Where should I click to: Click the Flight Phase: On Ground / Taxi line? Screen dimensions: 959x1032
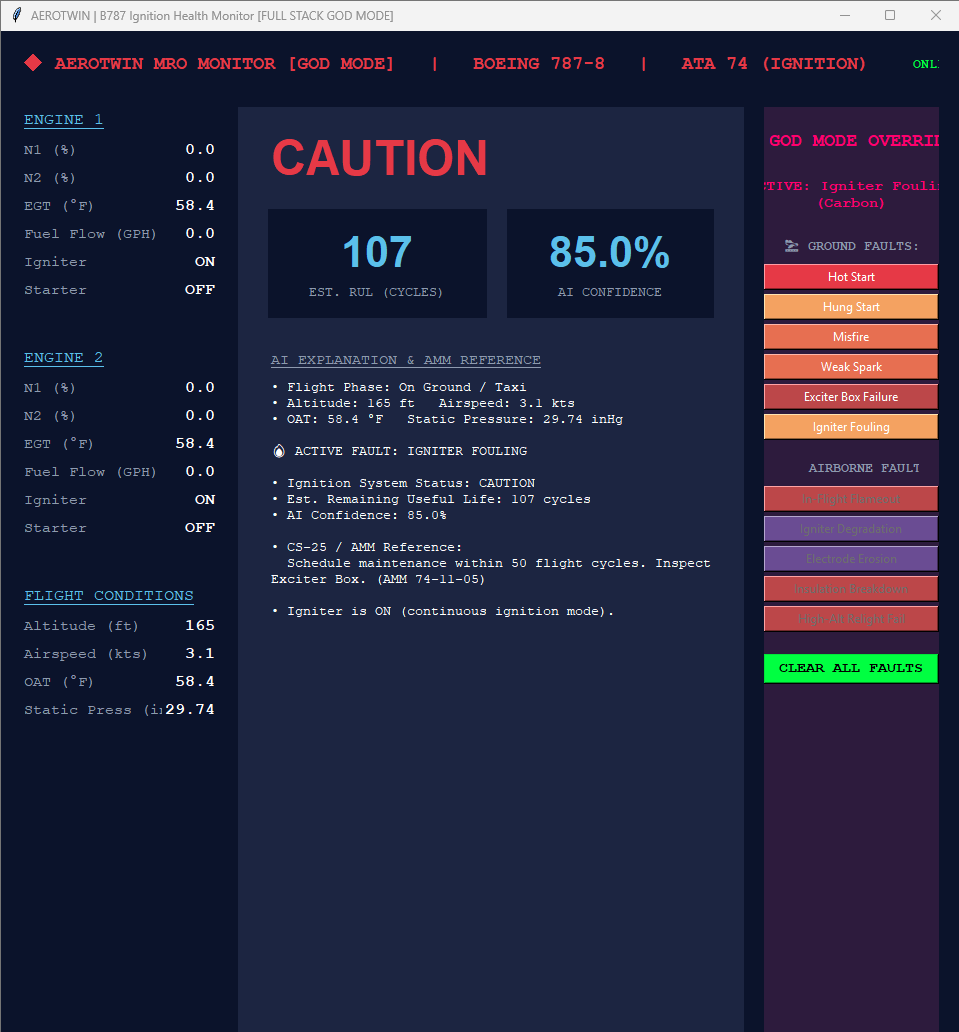399,387
